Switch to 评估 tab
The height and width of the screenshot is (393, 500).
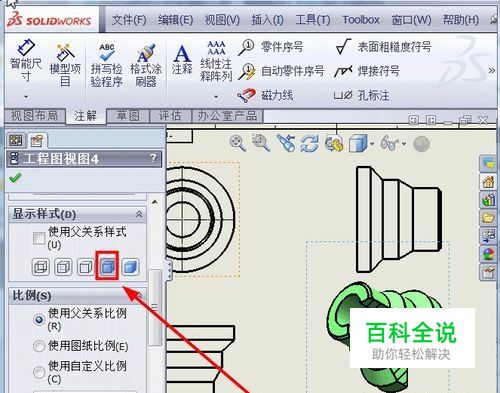[x=170, y=116]
